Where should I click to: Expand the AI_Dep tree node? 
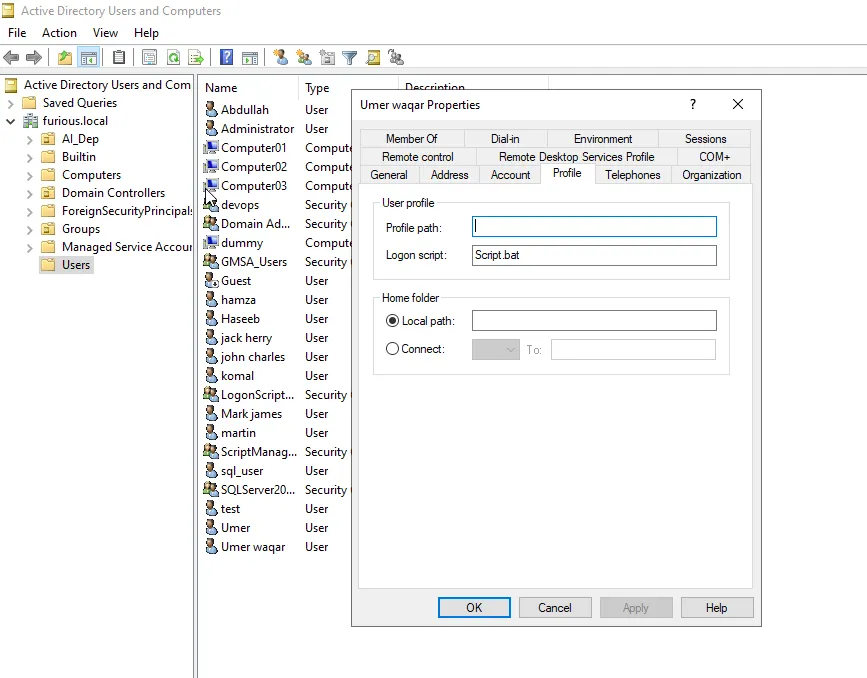(x=29, y=139)
